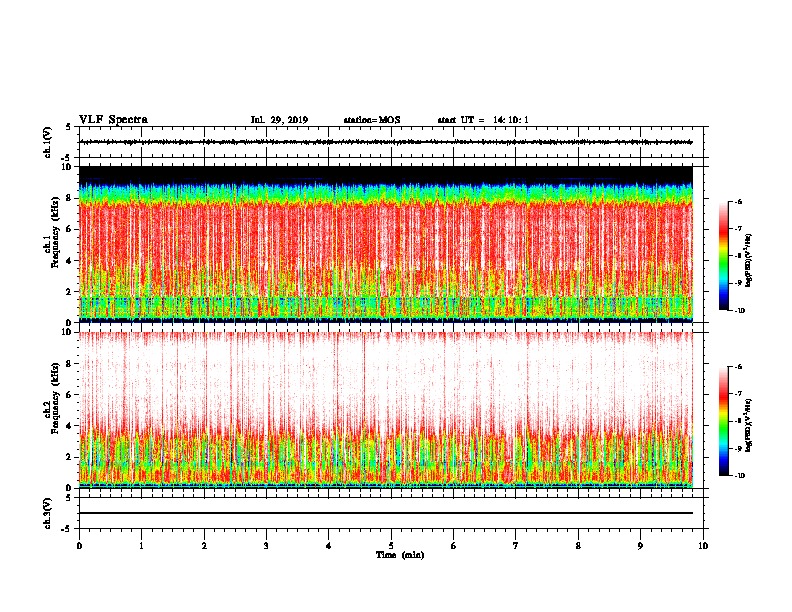Select the "Jul. 29, 2019" date text
Viewport: 792px width, 612px height.
(279, 120)
